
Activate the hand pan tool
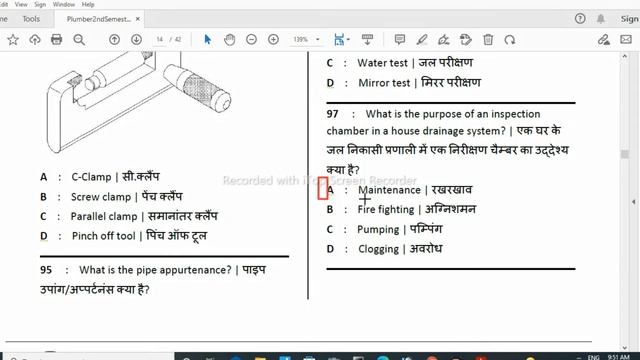click(229, 40)
